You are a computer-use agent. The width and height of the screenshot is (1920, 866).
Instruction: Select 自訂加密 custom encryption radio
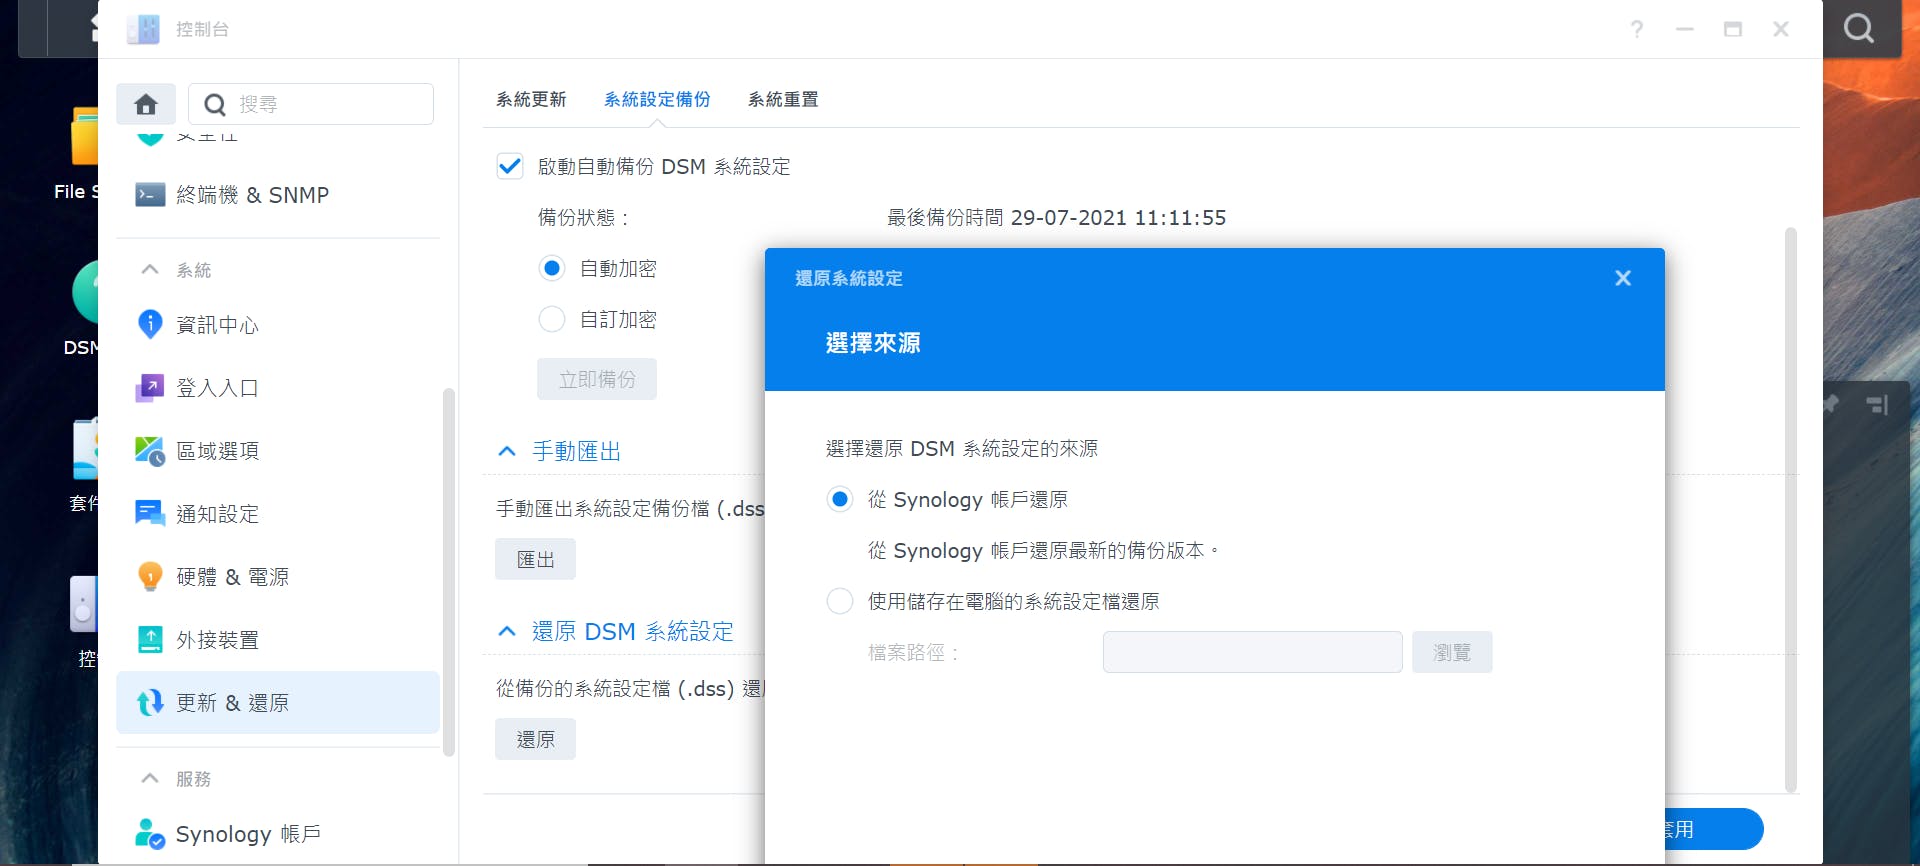point(552,319)
